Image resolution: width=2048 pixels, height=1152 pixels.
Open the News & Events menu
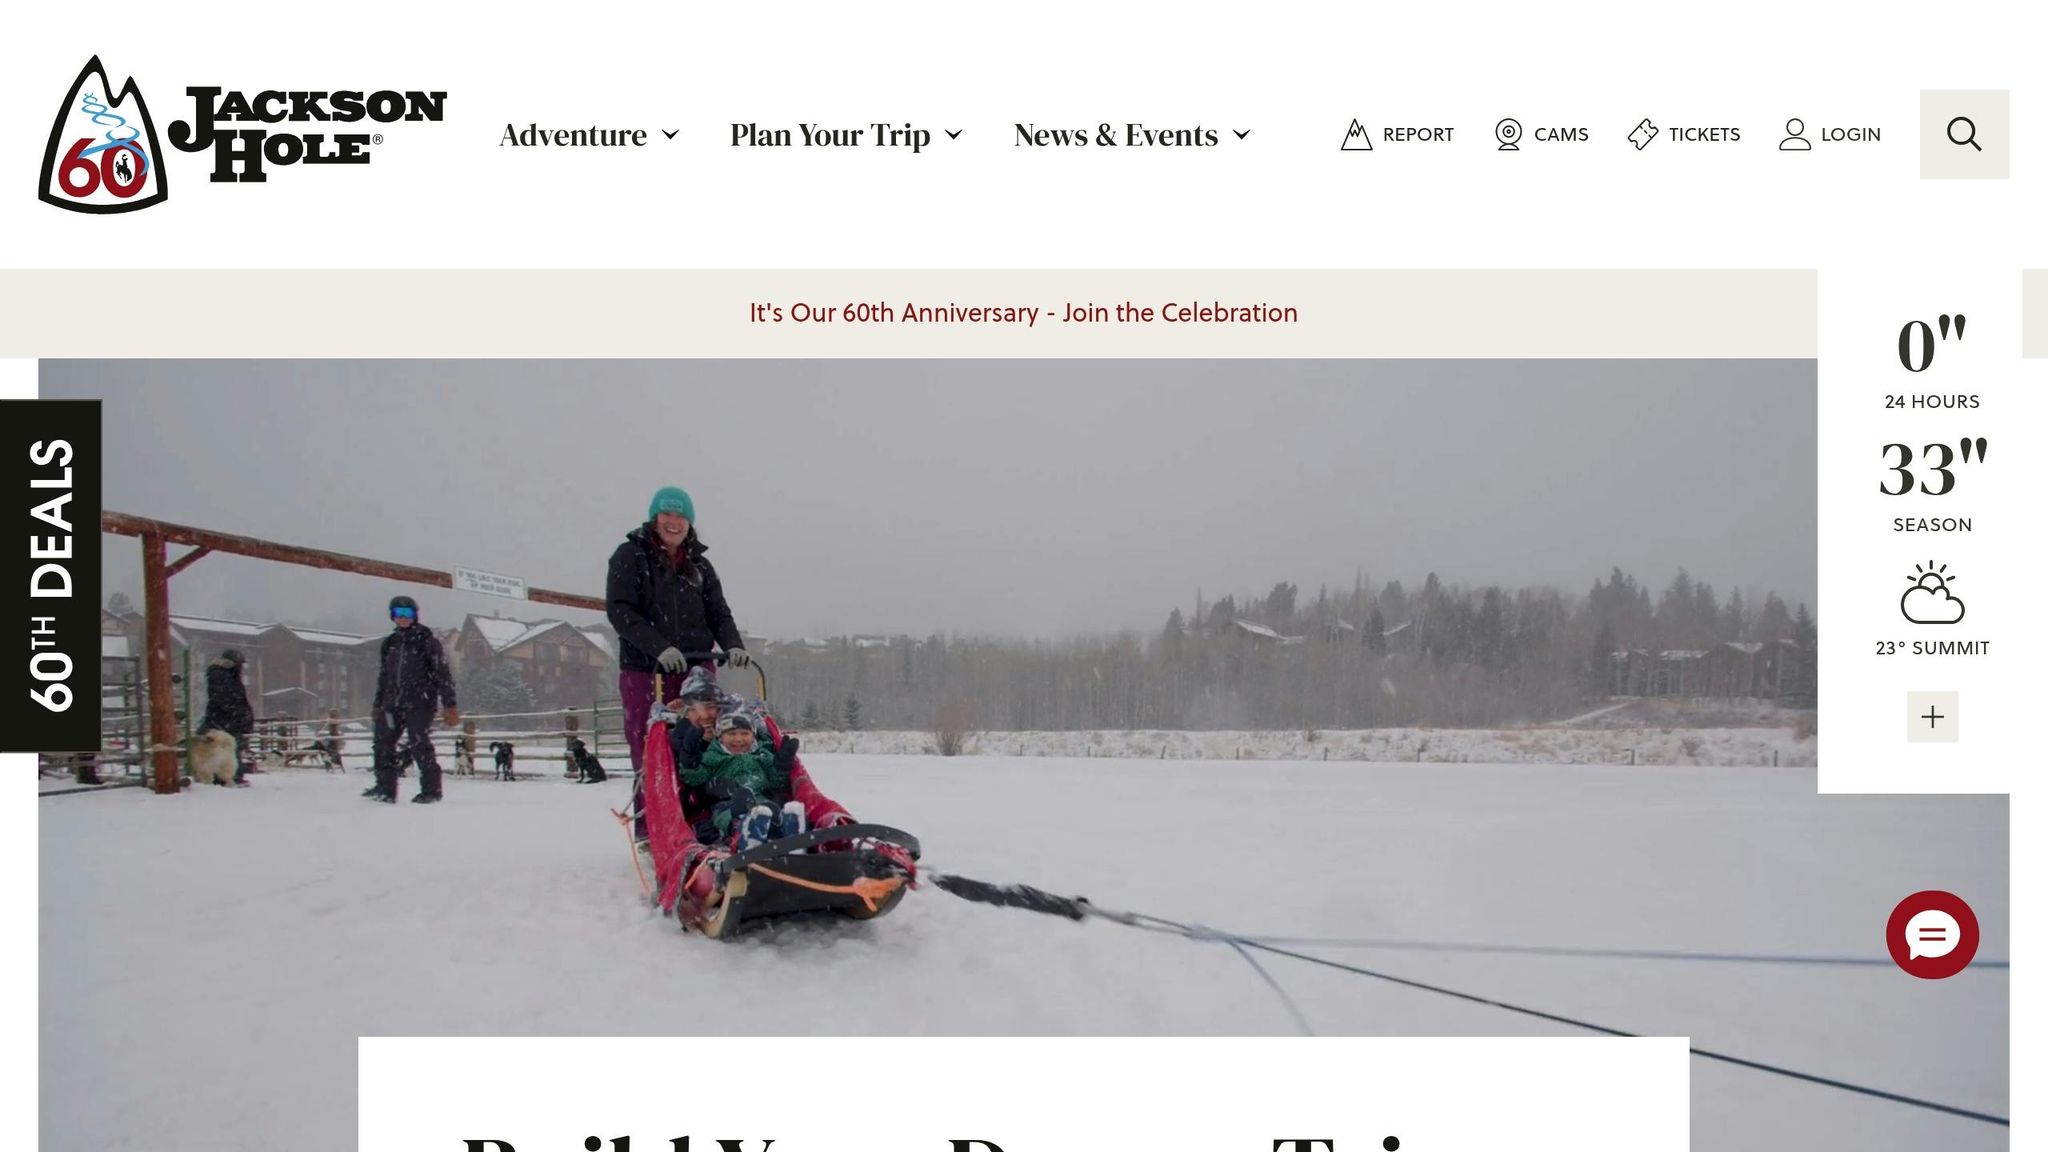pos(1116,134)
